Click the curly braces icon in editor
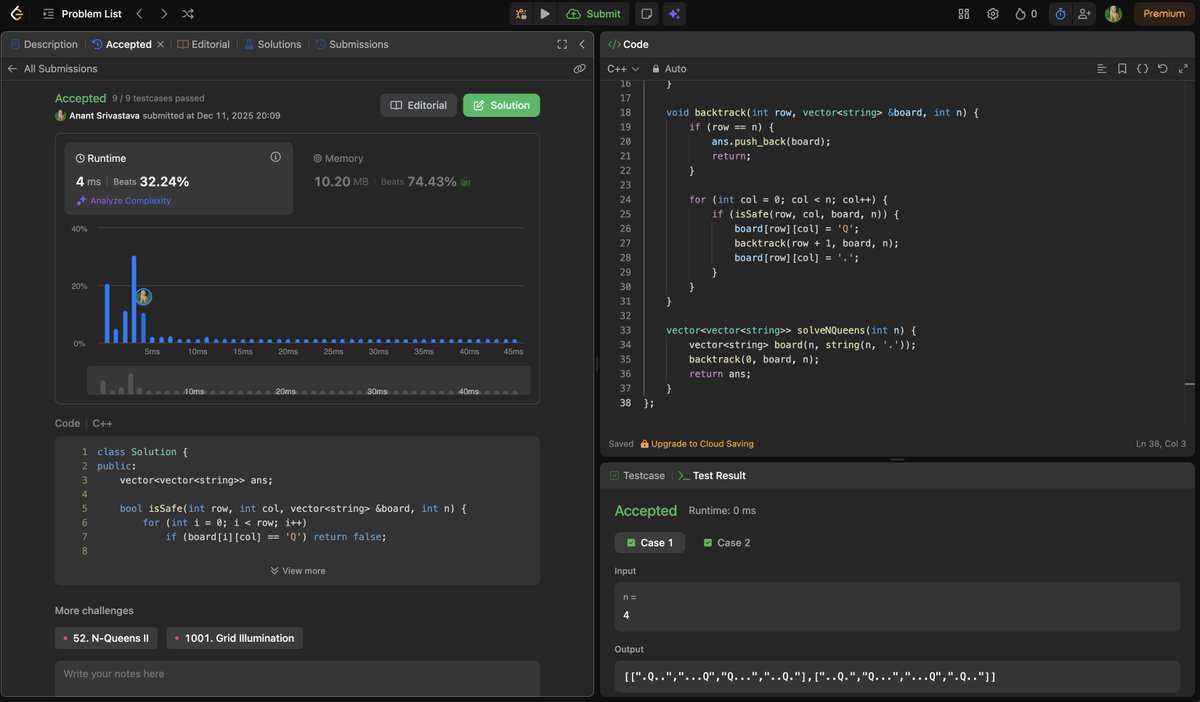The height and width of the screenshot is (702, 1200). (1142, 69)
